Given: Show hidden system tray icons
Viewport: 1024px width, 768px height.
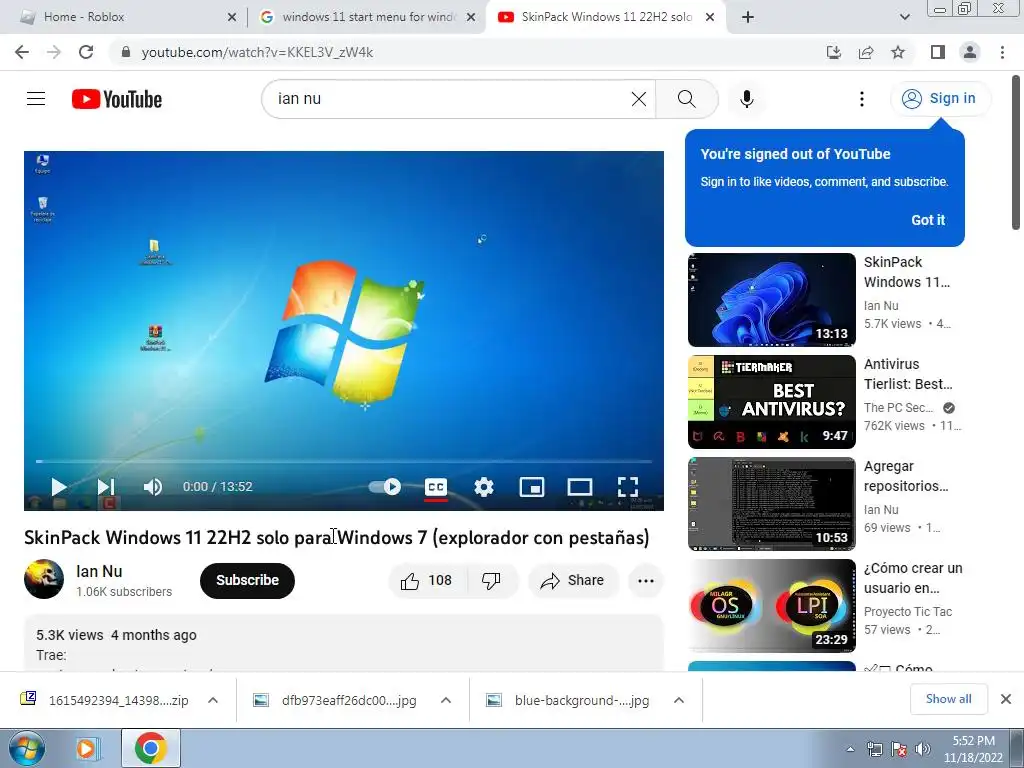Looking at the screenshot, I should point(850,749).
